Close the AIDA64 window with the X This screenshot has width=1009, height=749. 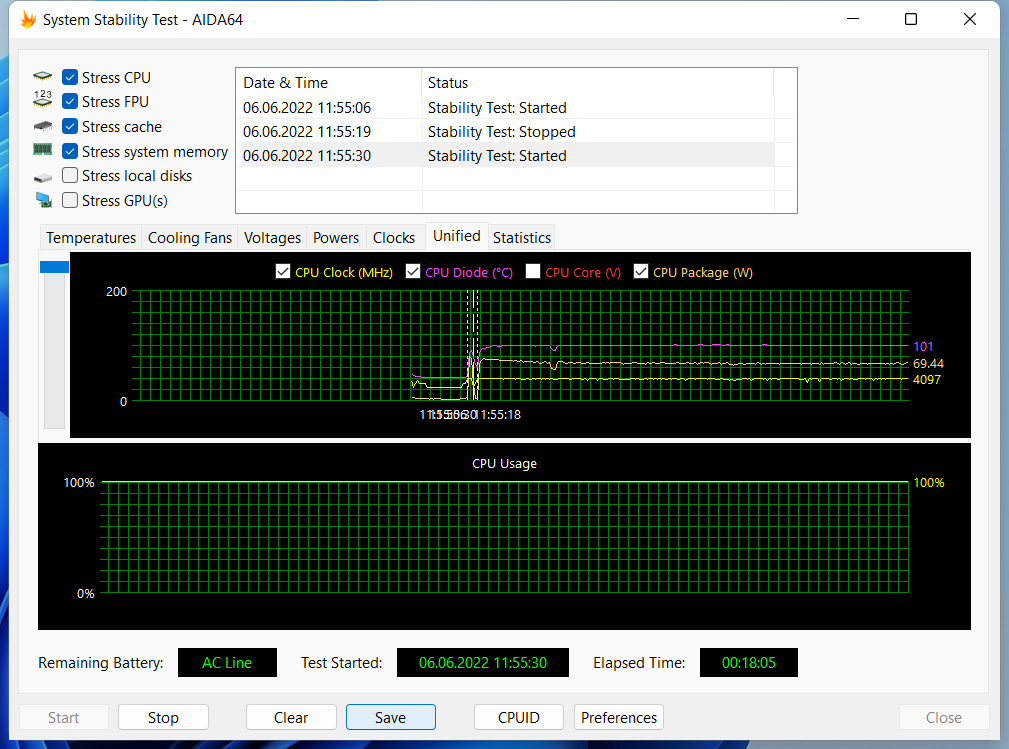click(x=970, y=19)
